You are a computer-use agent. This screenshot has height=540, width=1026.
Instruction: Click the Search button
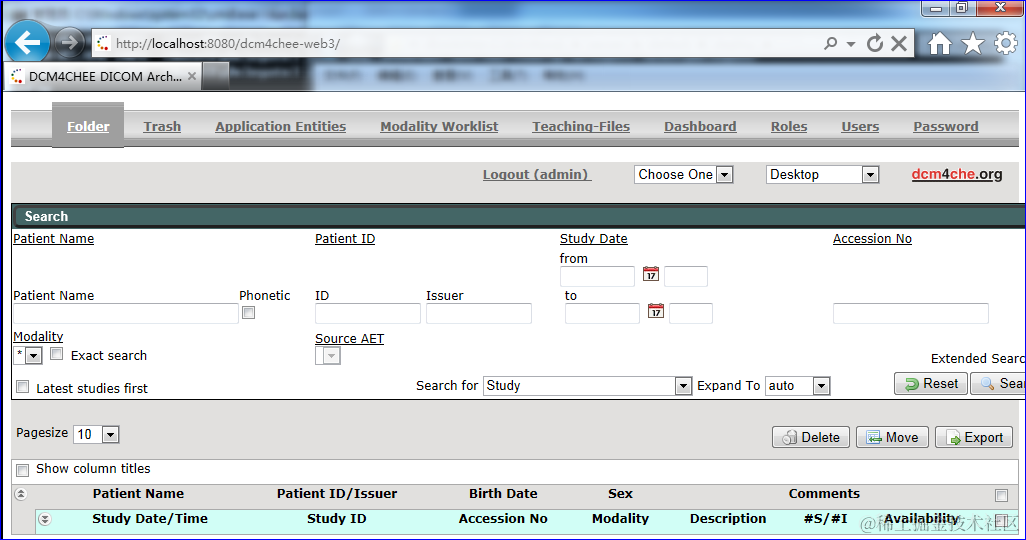point(998,384)
